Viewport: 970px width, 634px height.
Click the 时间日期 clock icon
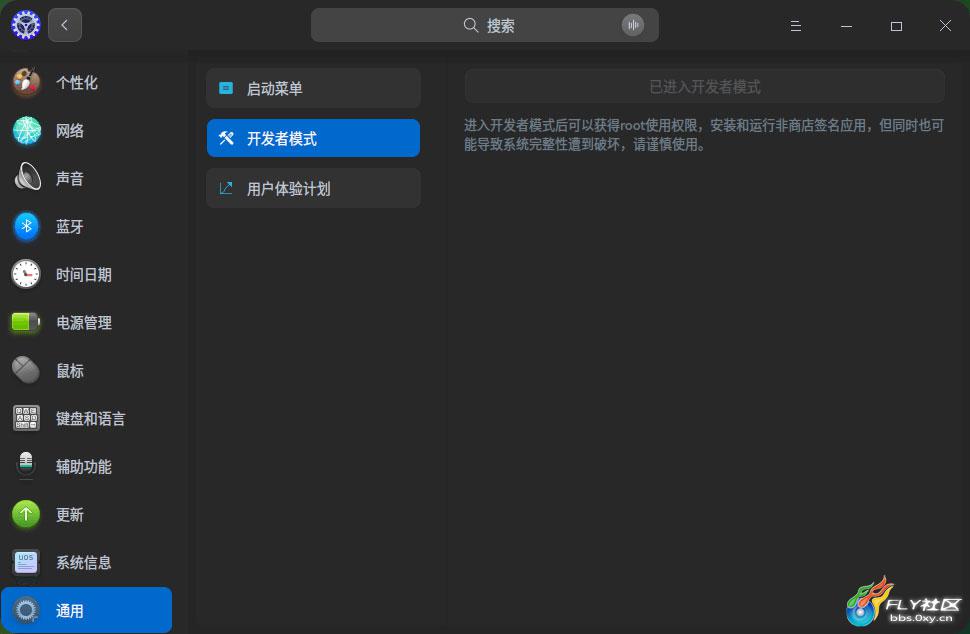[x=26, y=274]
